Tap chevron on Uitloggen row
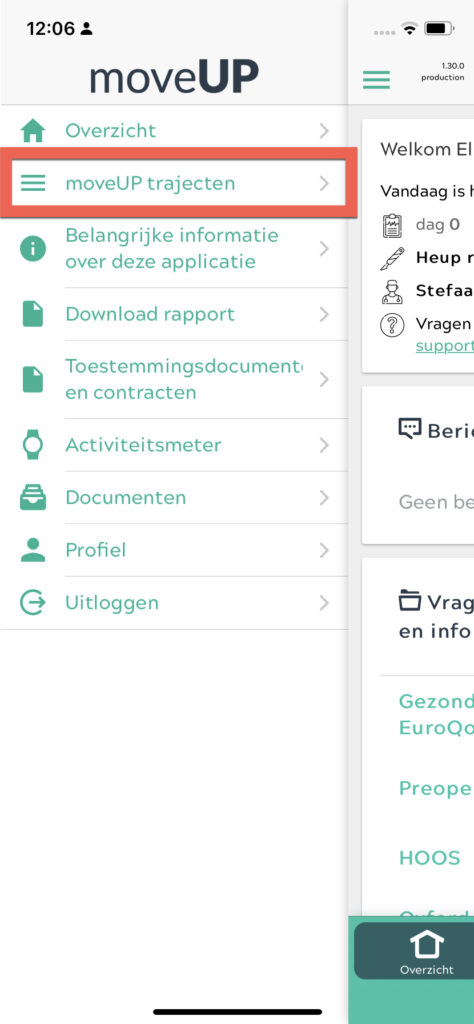 pyautogui.click(x=324, y=602)
